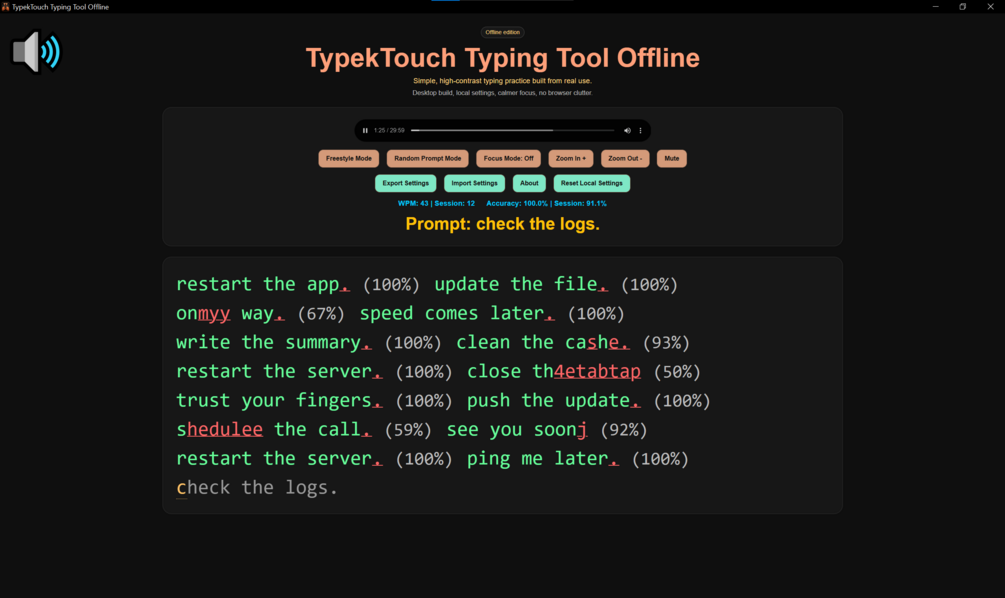Click the large speaker icon at top left
Image resolution: width=1005 pixels, height=598 pixels.
coord(37,52)
